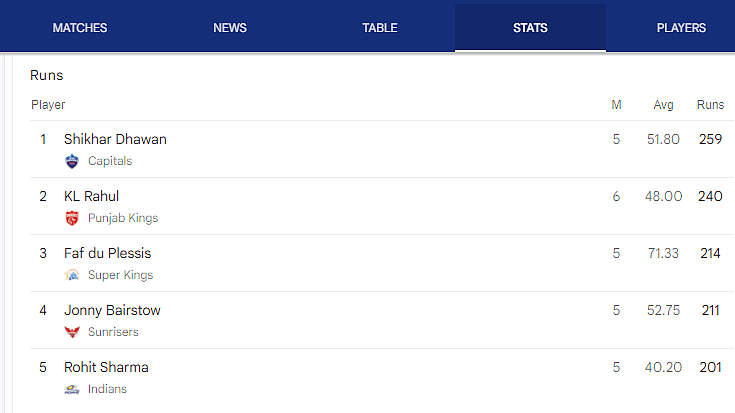The image size is (735, 413).
Task: Open the News tab
Action: pyautogui.click(x=230, y=28)
